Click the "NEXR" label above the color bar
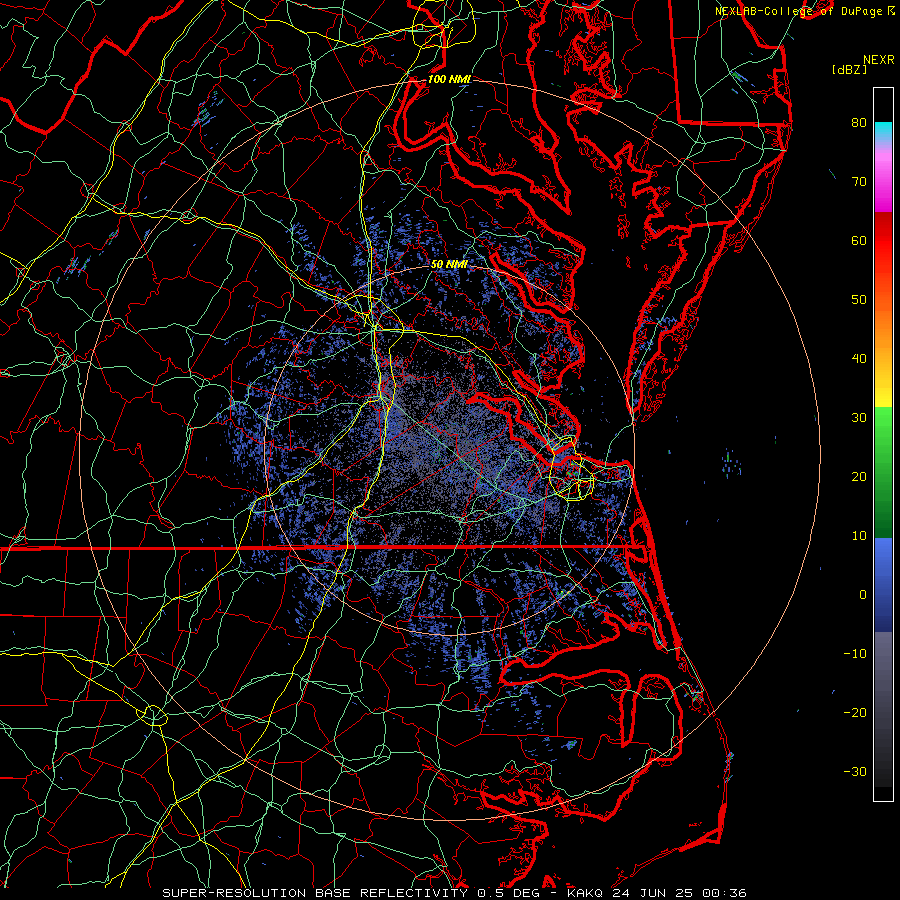The width and height of the screenshot is (900, 900). pos(879,60)
